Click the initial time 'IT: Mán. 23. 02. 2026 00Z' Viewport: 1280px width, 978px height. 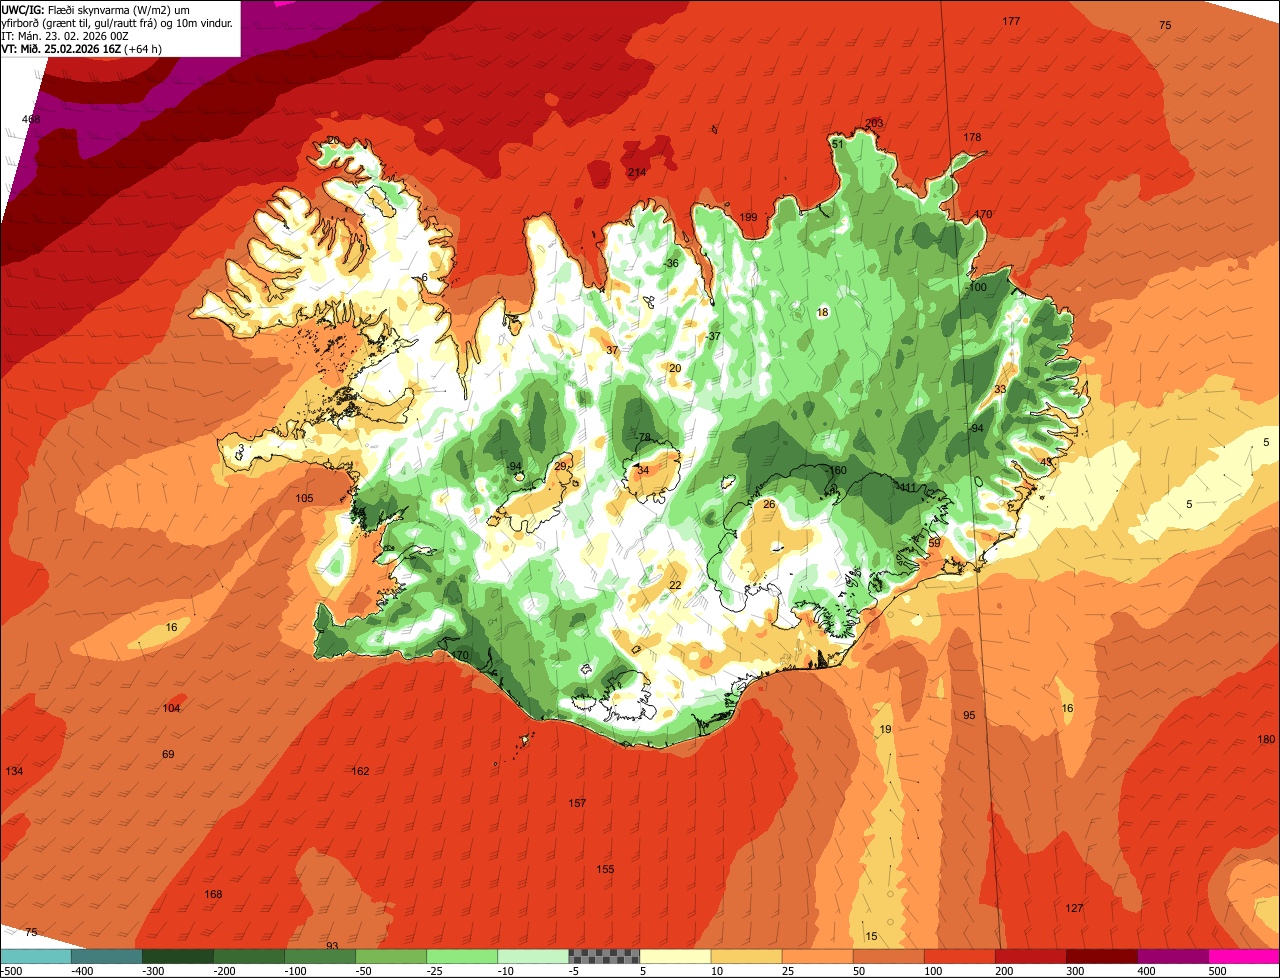click(x=64, y=35)
